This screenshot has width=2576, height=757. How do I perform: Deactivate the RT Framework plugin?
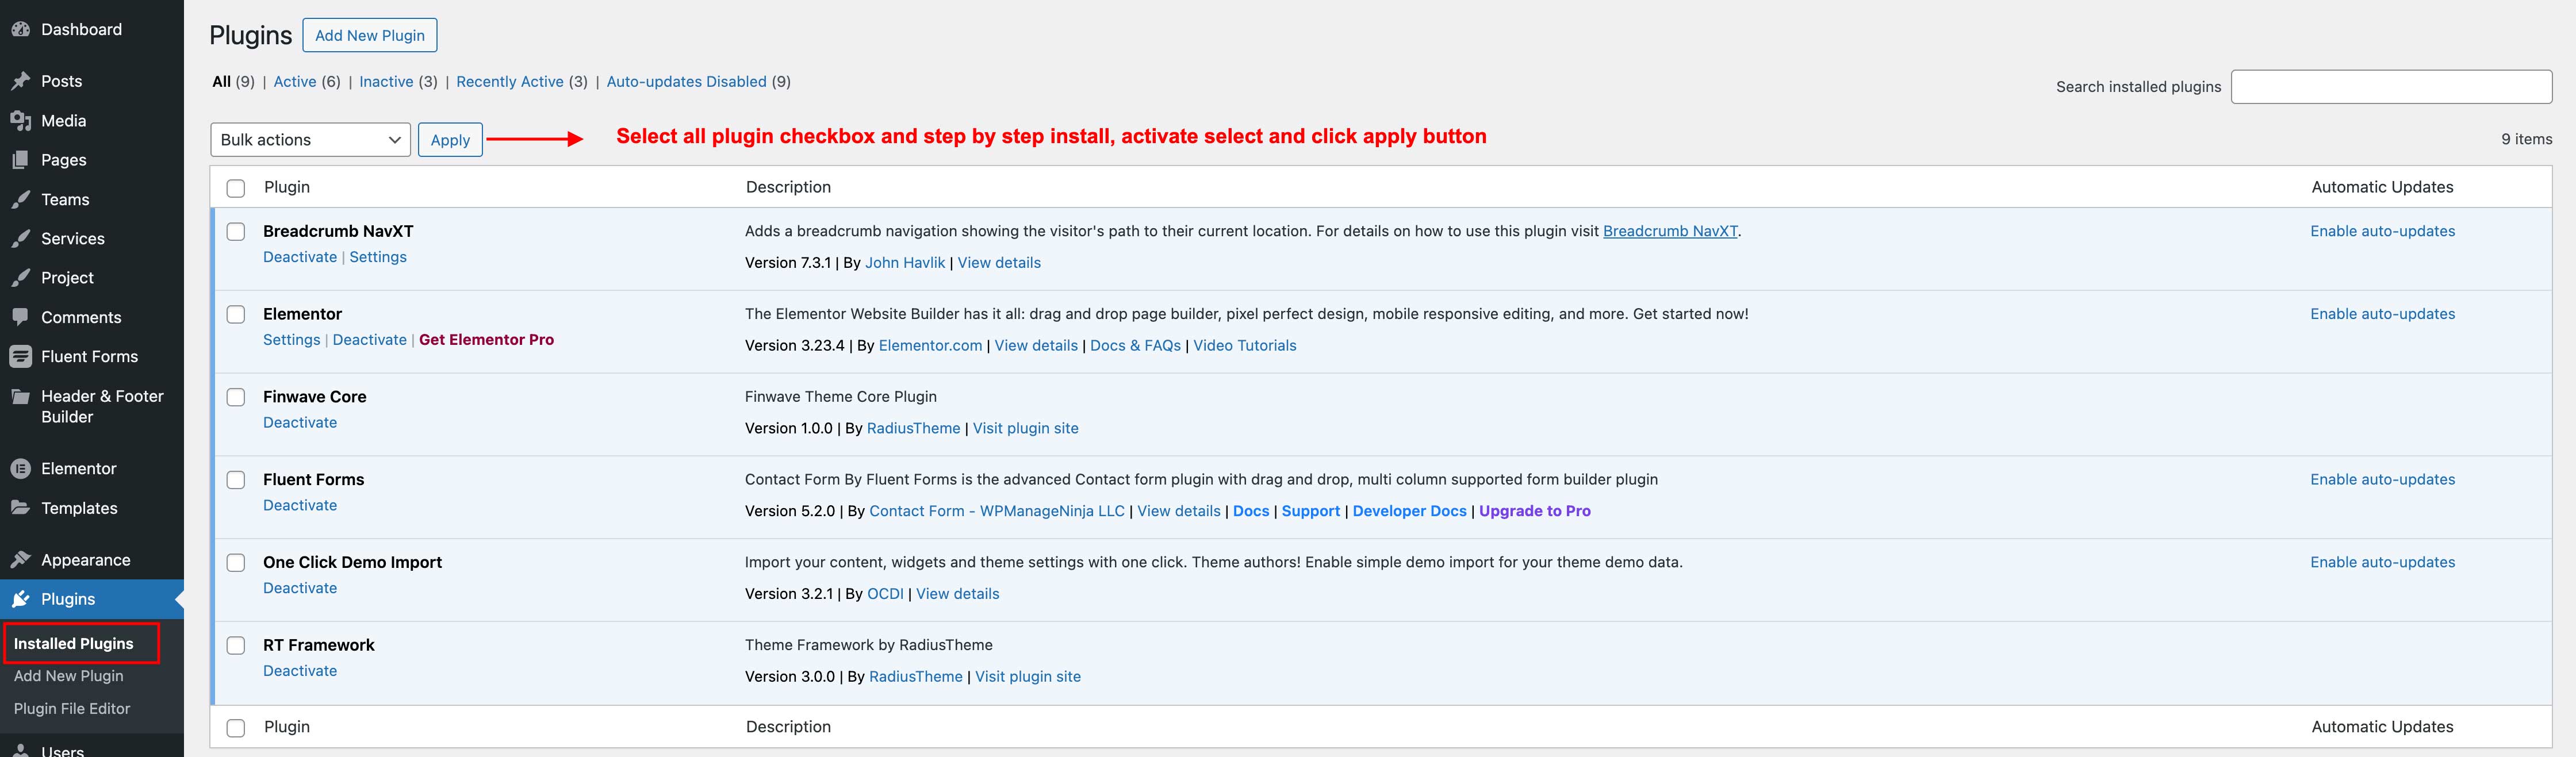click(300, 671)
